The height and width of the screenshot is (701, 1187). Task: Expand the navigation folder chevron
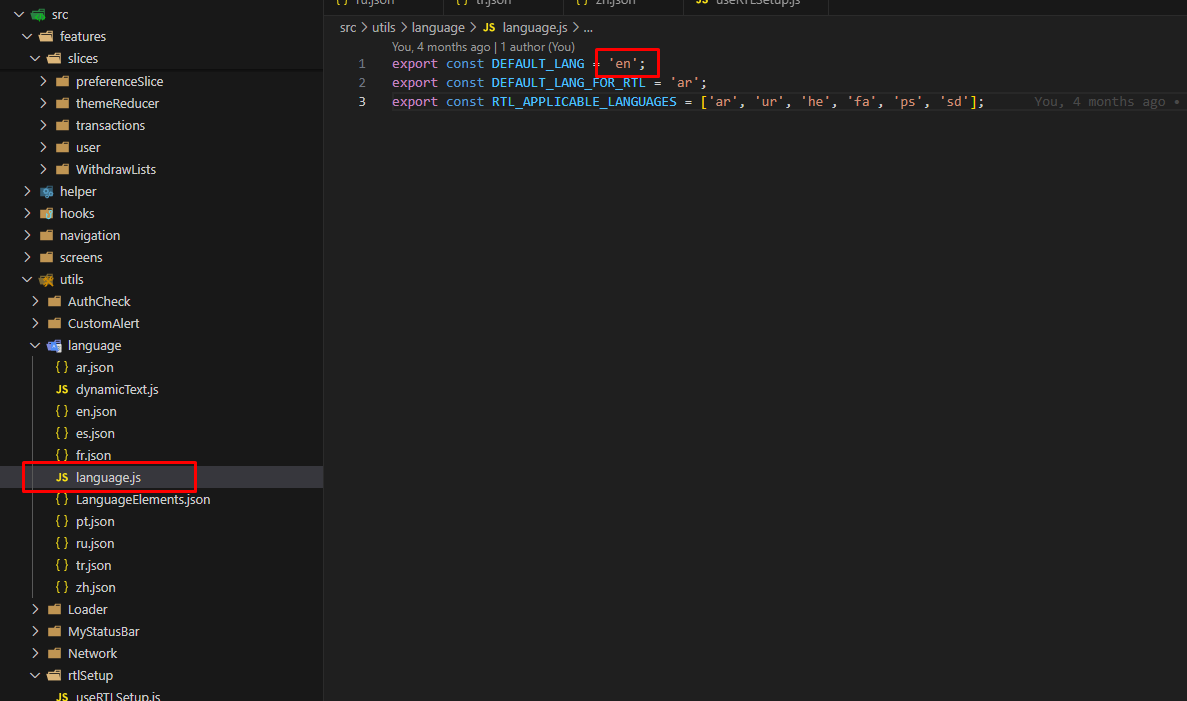(x=27, y=235)
